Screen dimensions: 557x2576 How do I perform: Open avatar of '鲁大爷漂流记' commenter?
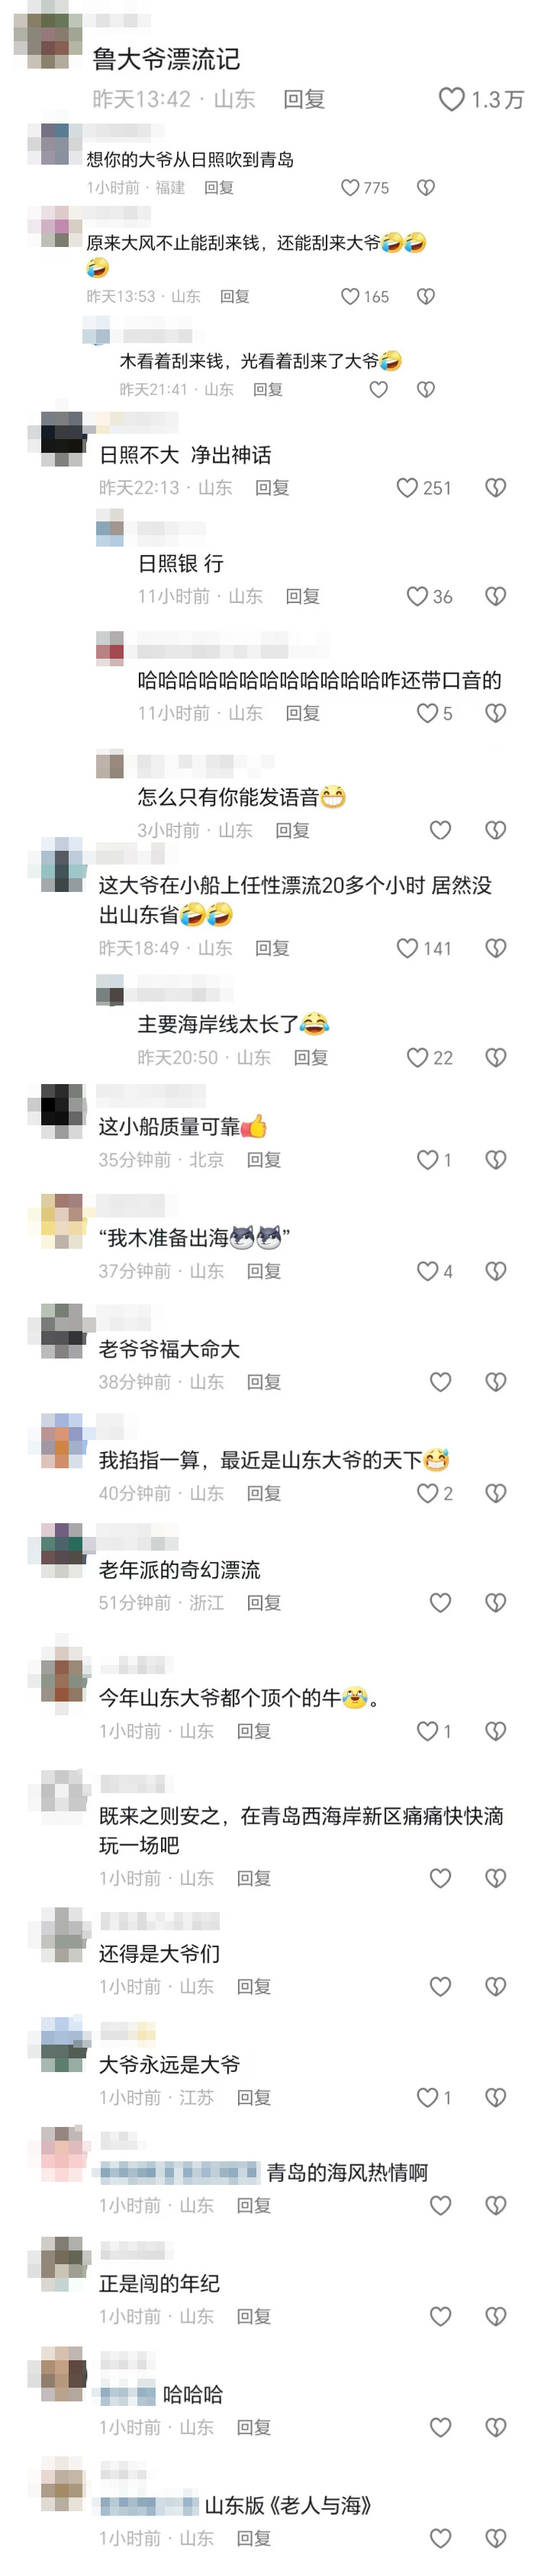coord(47,34)
